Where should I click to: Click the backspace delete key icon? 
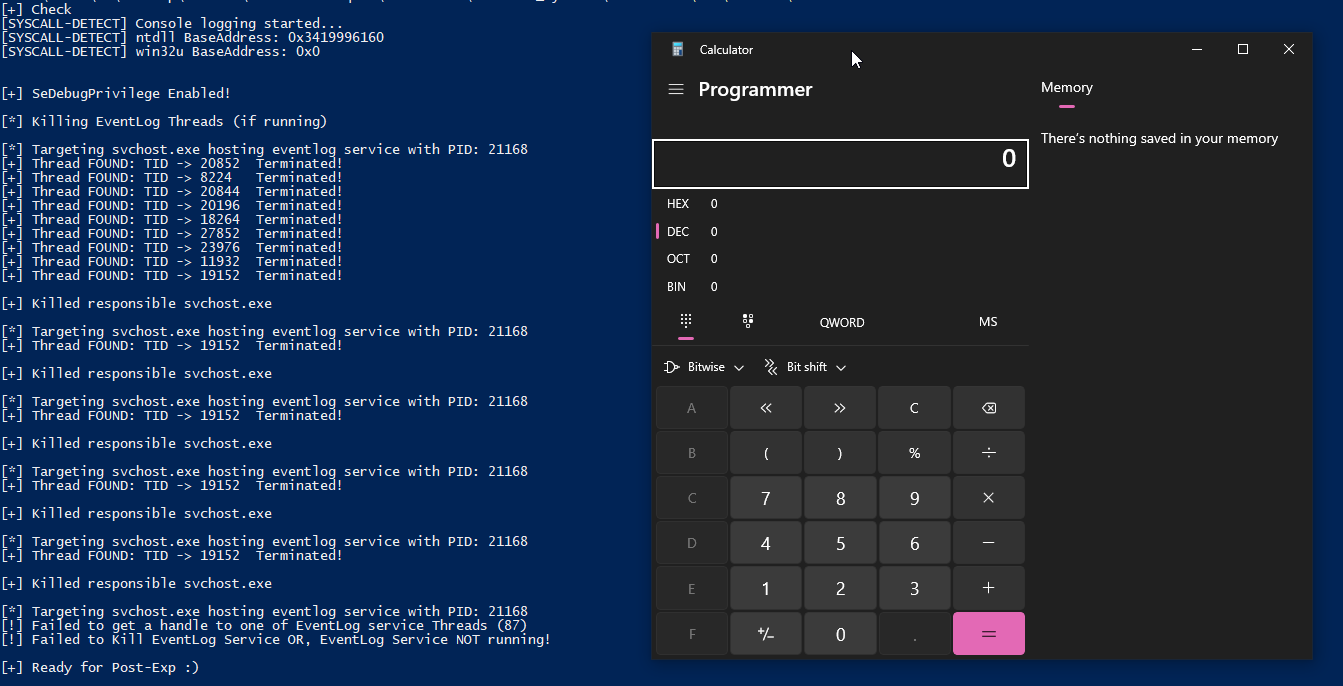tap(989, 408)
